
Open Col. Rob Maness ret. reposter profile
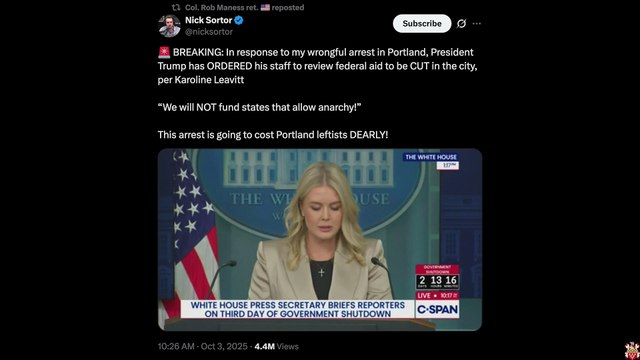(x=221, y=7)
